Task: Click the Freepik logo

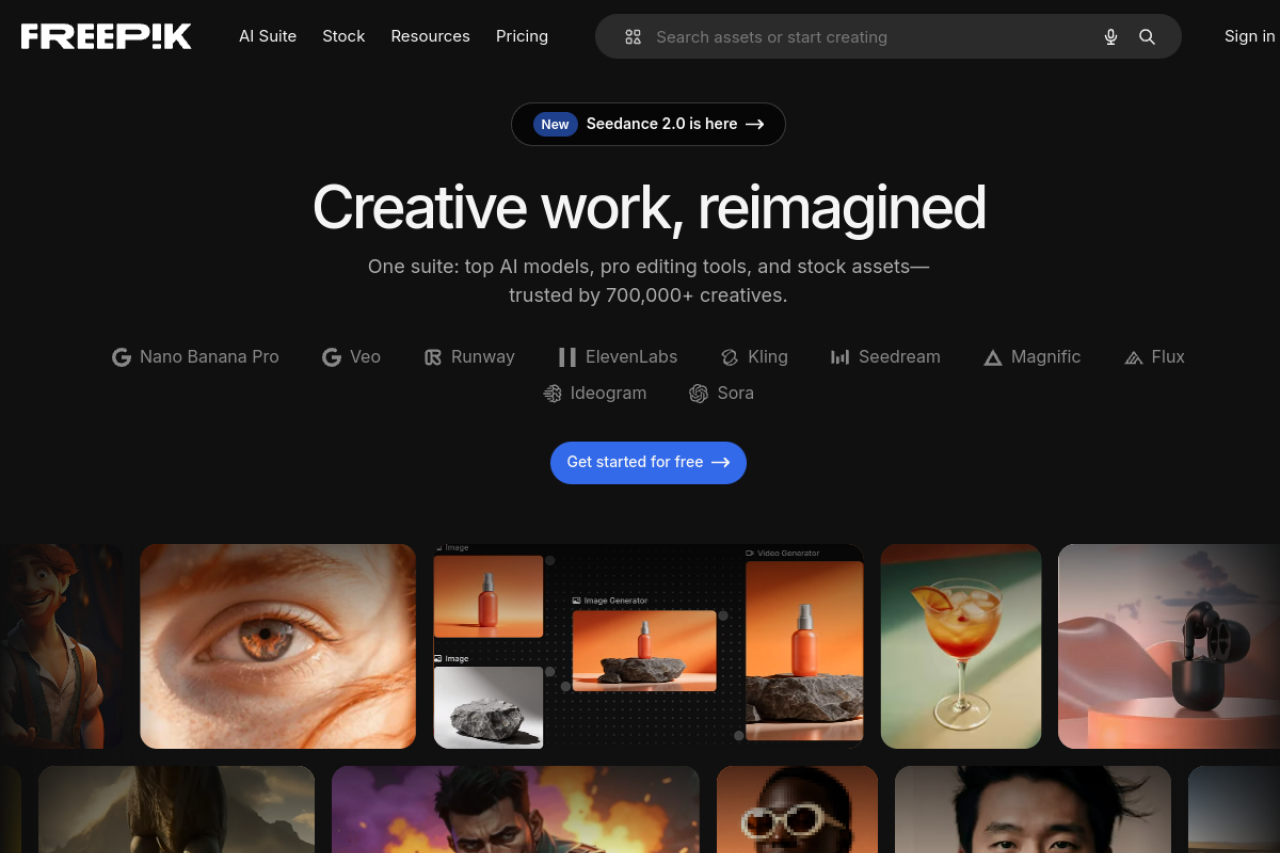Action: pyautogui.click(x=106, y=37)
